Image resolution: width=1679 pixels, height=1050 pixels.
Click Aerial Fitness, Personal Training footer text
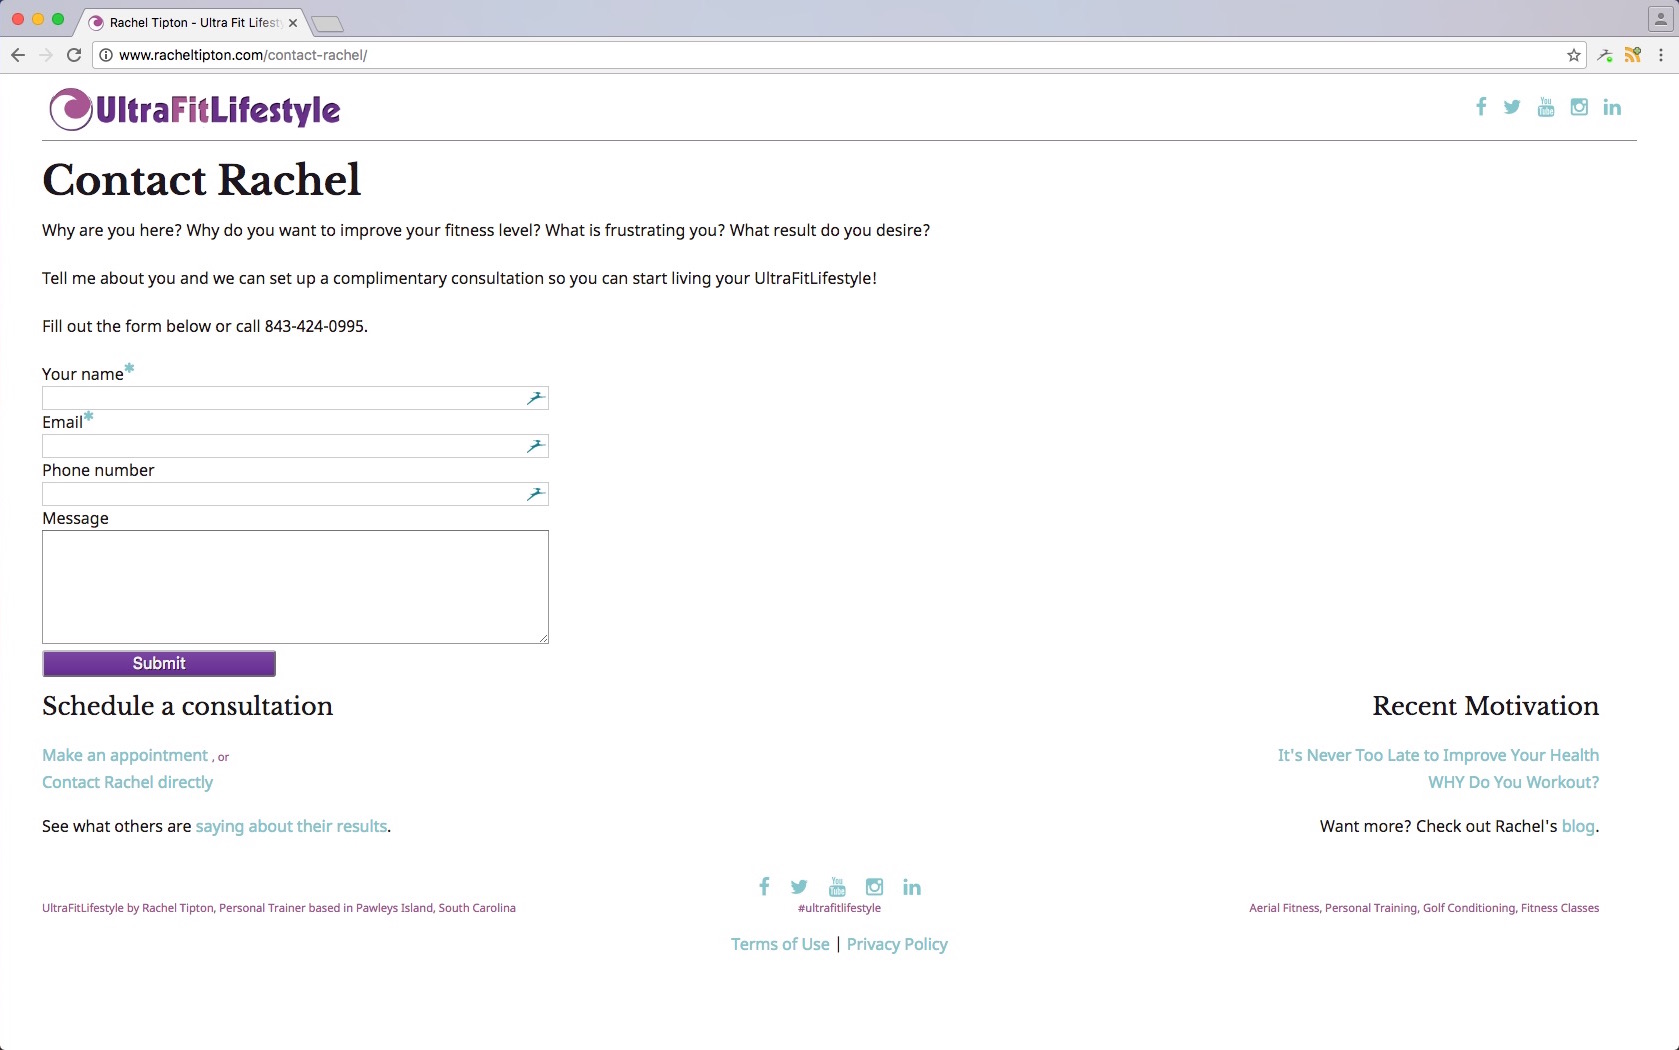coord(1424,908)
